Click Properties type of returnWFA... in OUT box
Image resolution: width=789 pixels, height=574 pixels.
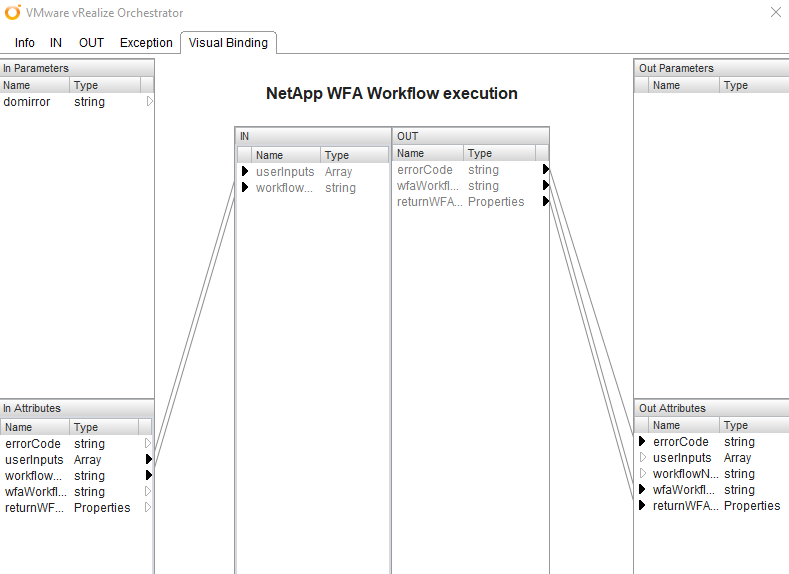(496, 202)
